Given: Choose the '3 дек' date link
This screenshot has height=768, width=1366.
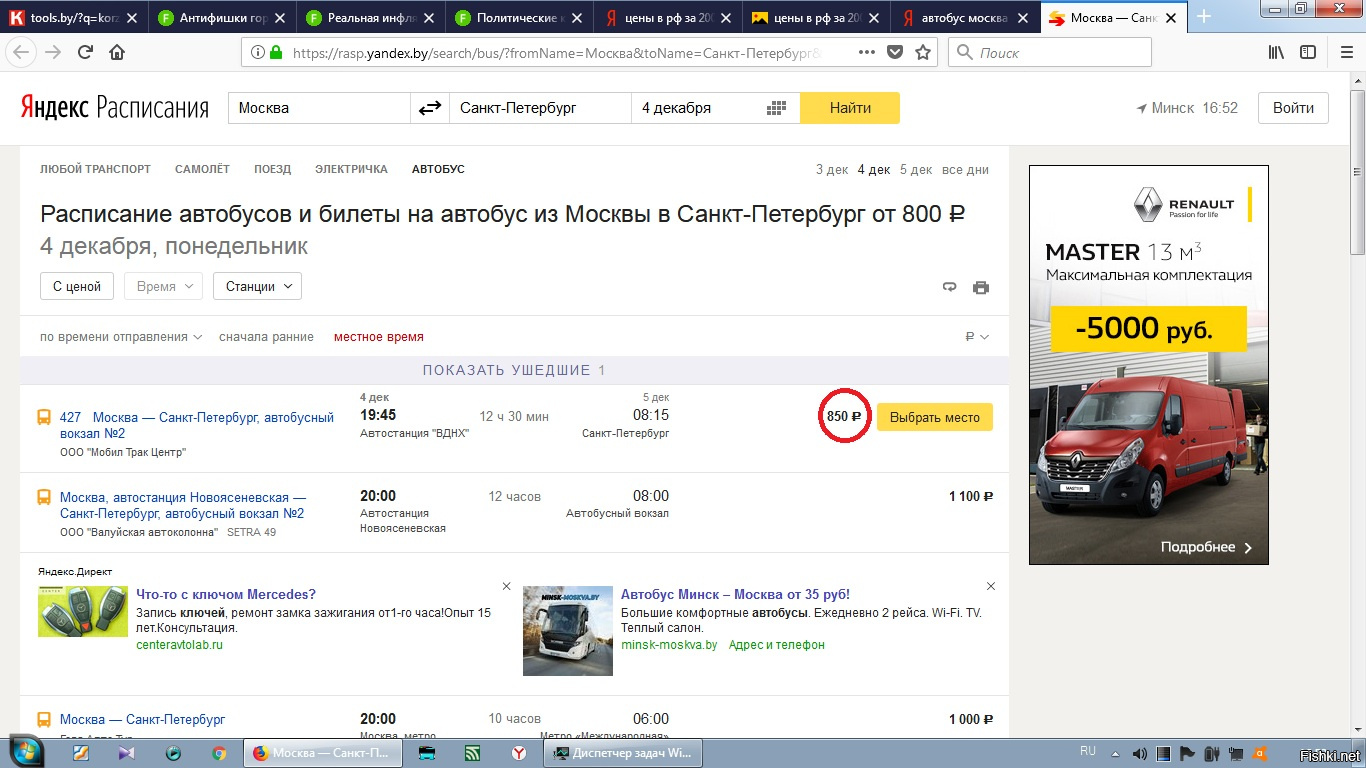Looking at the screenshot, I should click(832, 170).
